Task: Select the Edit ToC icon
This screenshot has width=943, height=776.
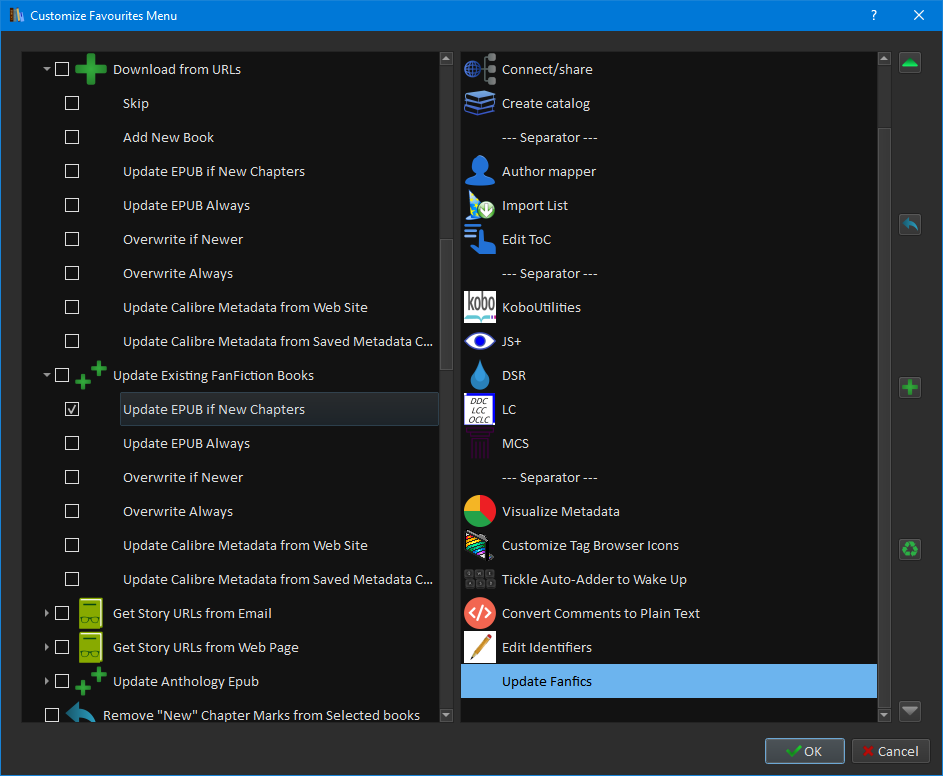Action: [x=480, y=239]
